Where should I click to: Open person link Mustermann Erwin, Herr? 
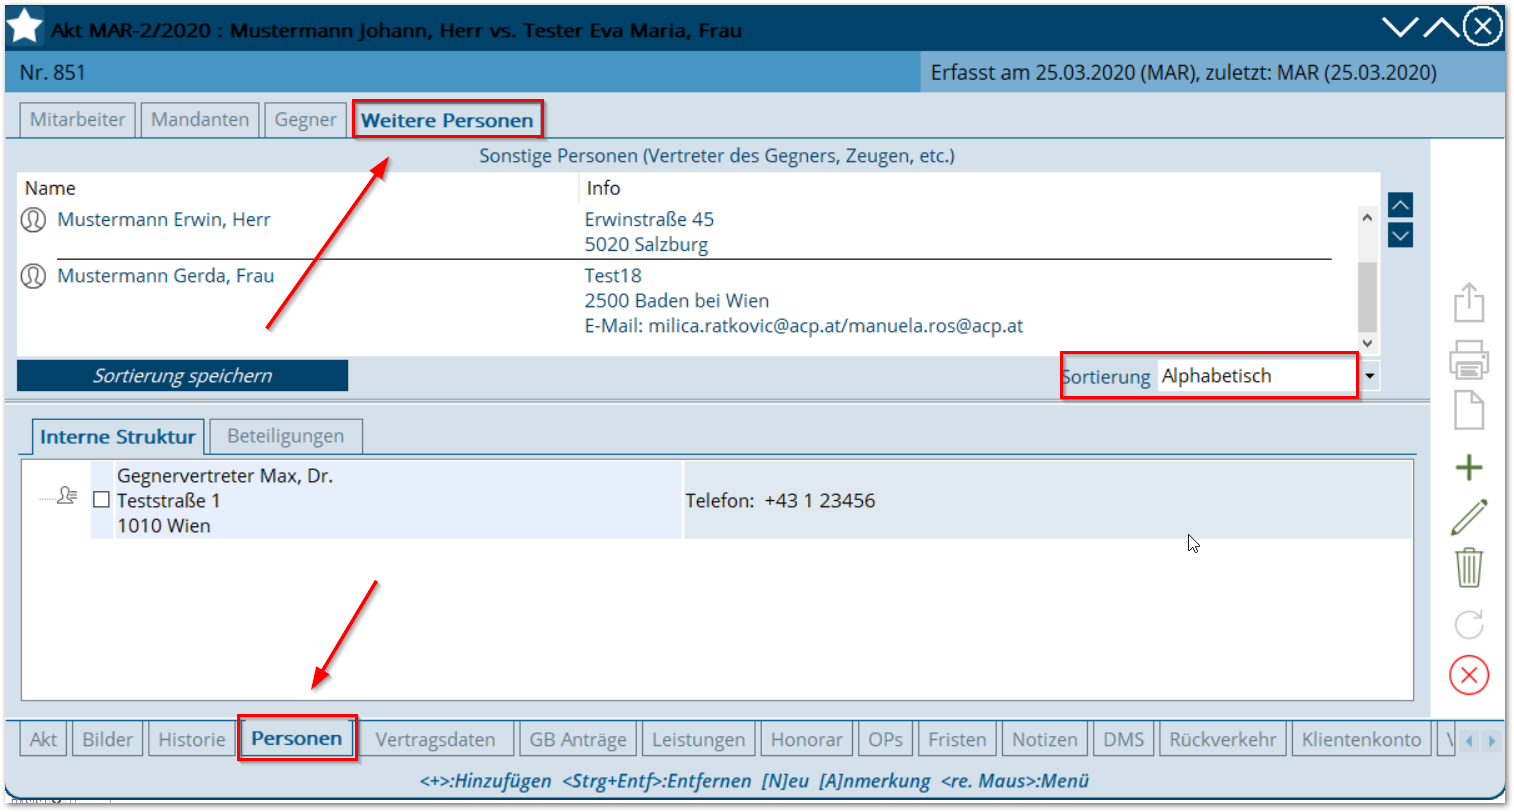click(x=164, y=220)
